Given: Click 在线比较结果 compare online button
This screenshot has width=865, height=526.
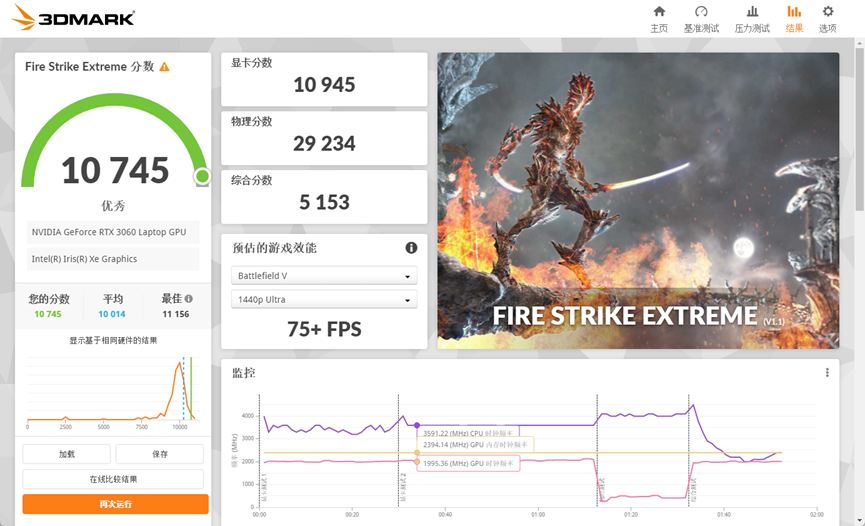Looking at the screenshot, I should pyautogui.click(x=113, y=479).
